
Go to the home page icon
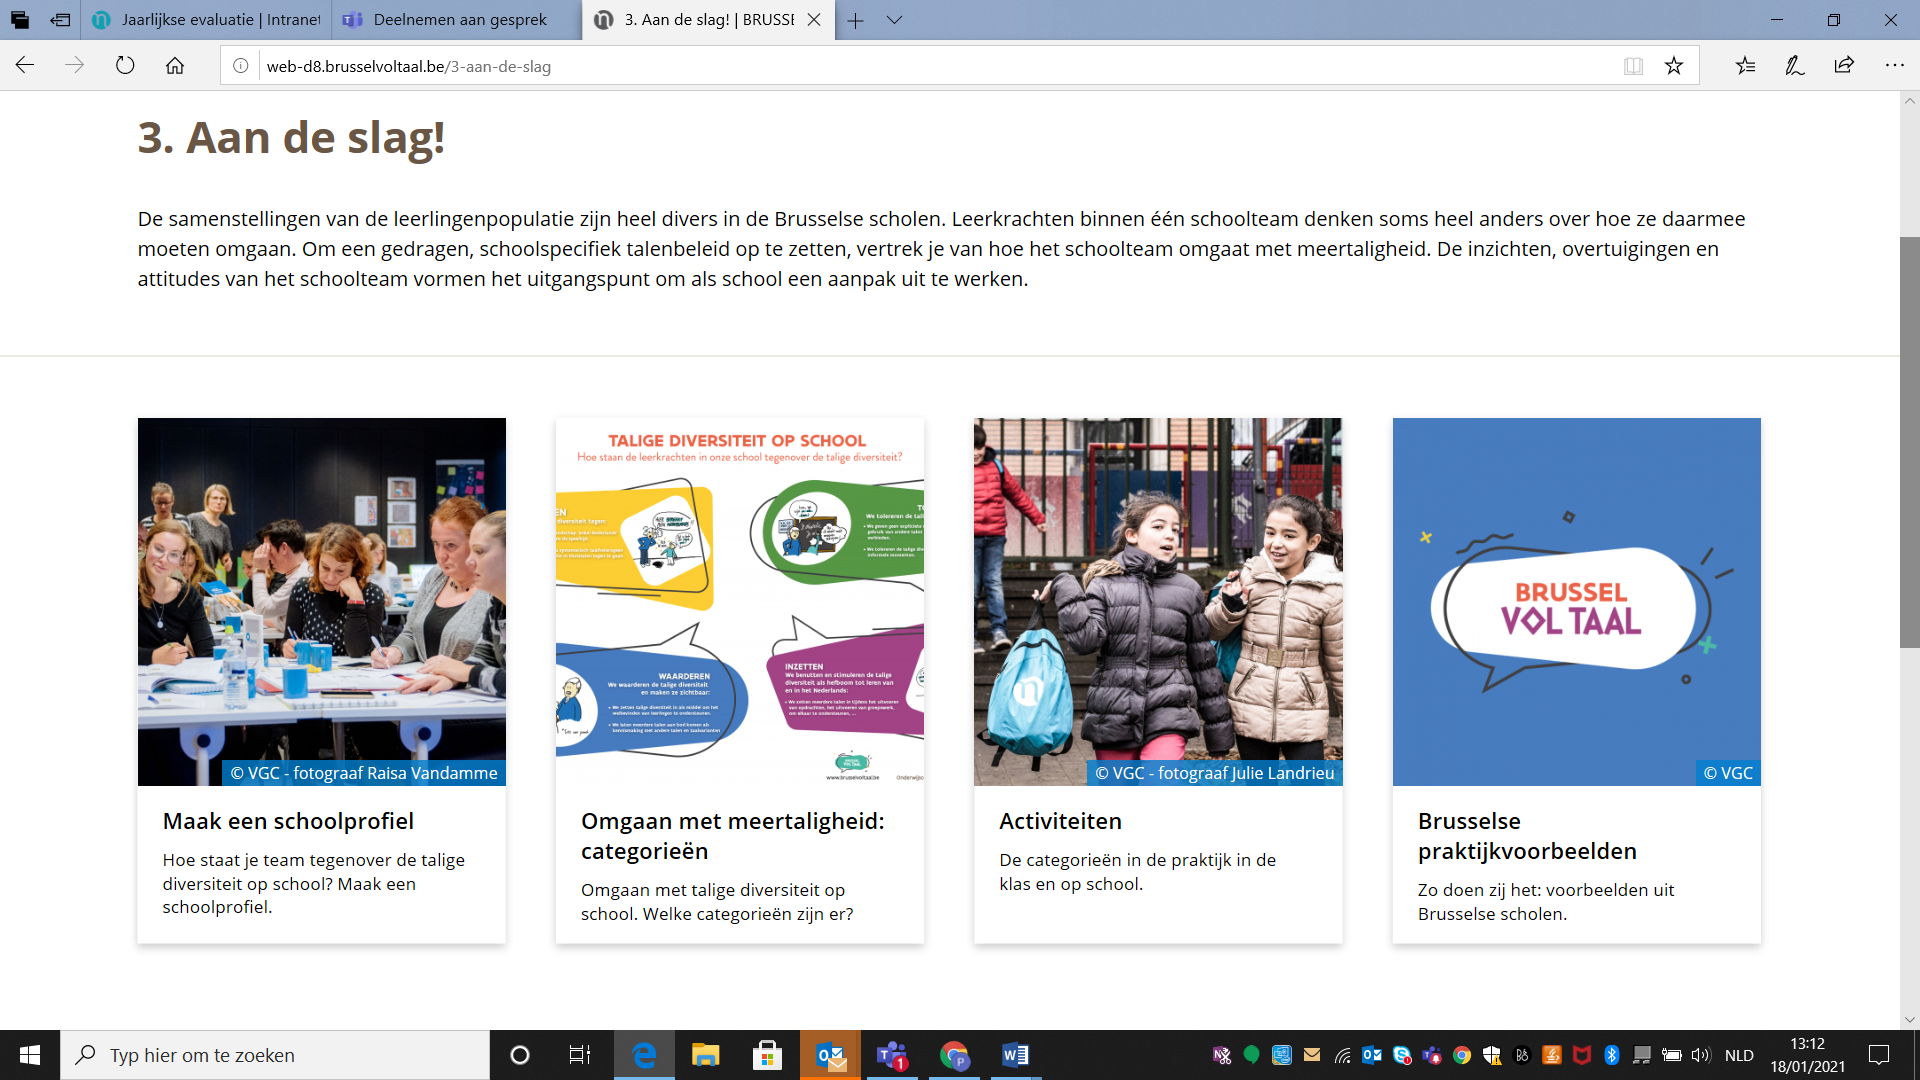point(175,66)
